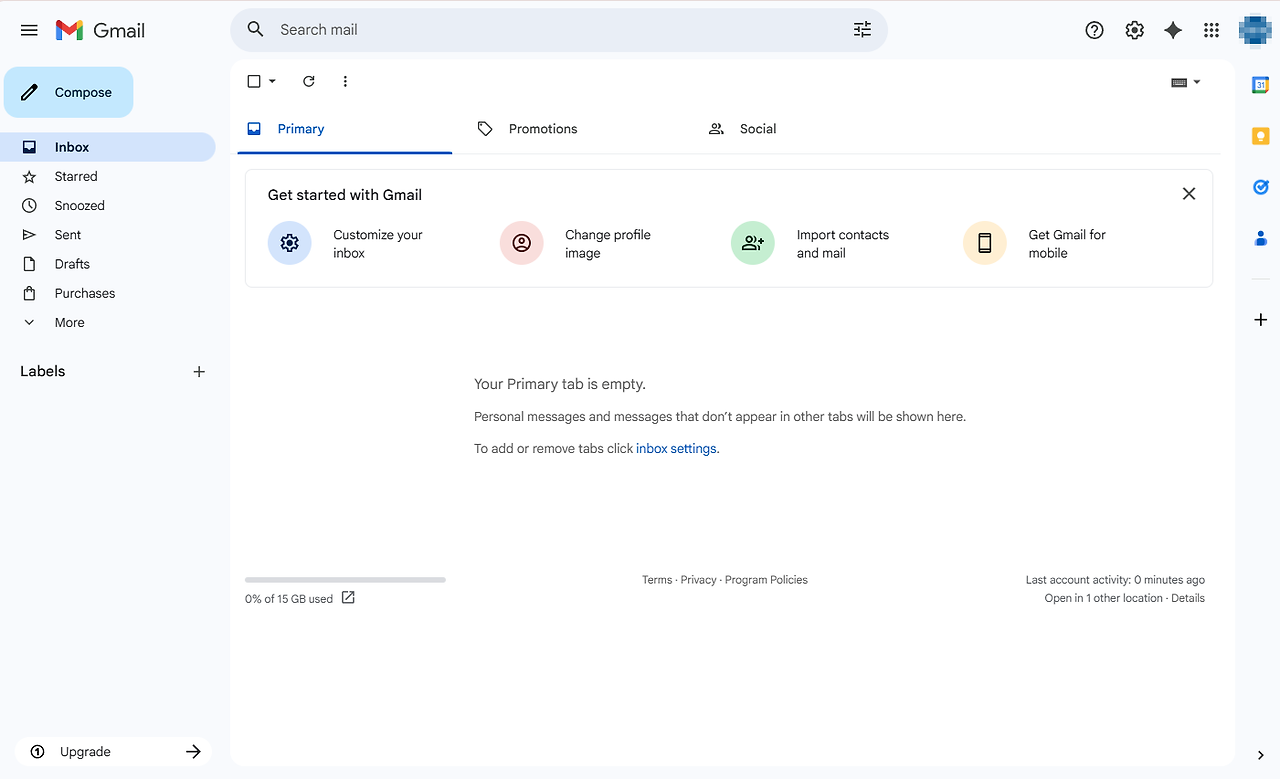Open the Google apps grid

tap(1211, 30)
